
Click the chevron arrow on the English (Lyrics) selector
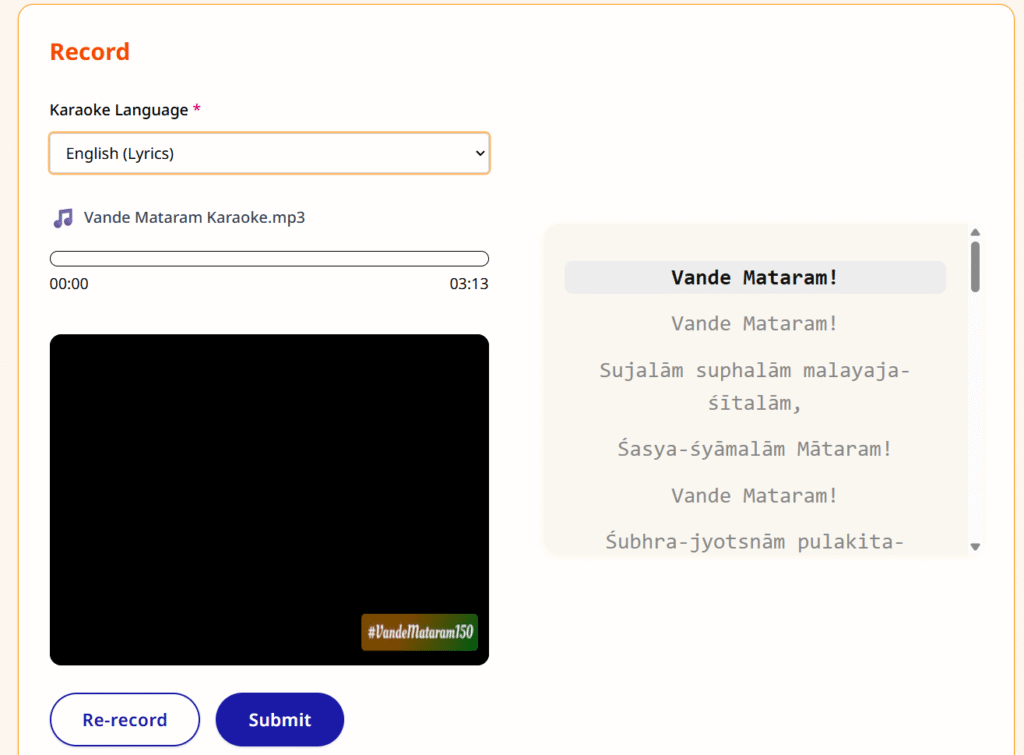click(479, 153)
